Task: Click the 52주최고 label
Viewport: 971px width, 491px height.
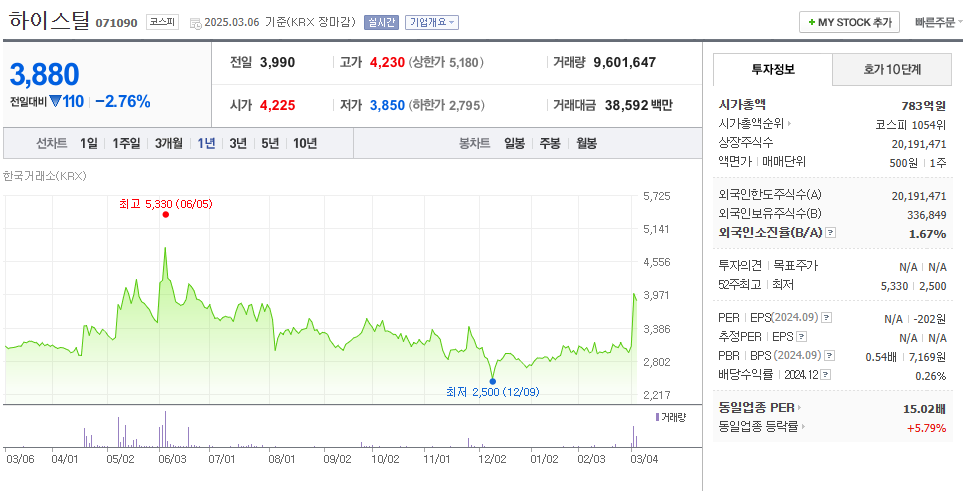Action: (739, 285)
